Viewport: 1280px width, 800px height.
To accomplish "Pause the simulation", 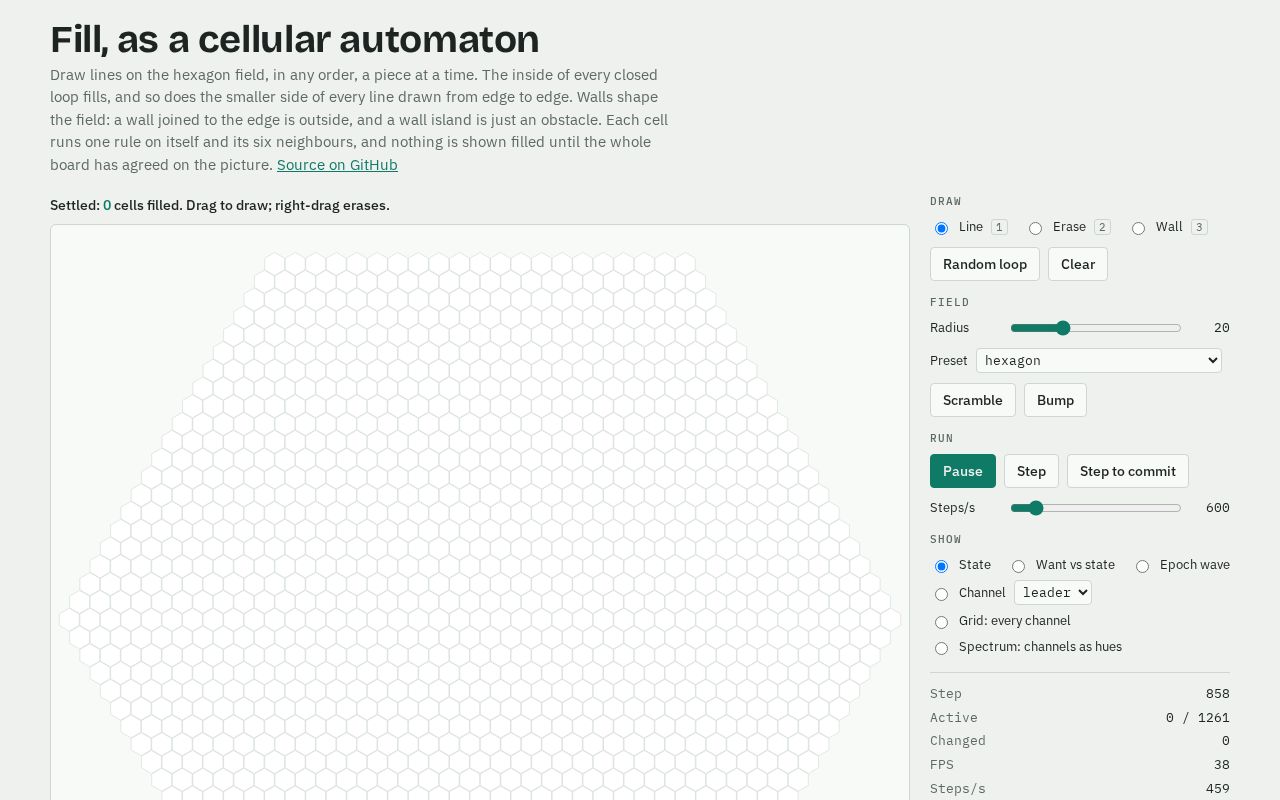I will (963, 471).
